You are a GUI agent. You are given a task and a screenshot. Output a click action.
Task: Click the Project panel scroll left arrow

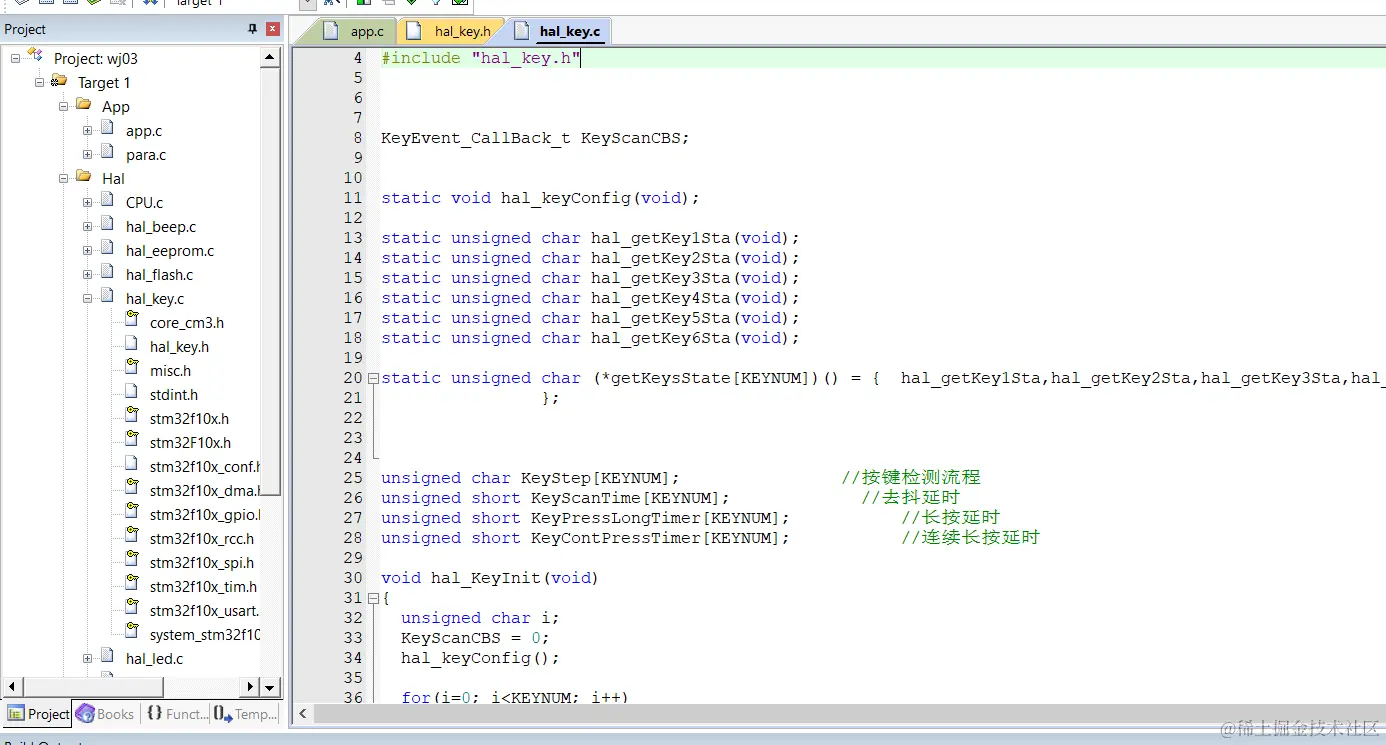[12, 687]
